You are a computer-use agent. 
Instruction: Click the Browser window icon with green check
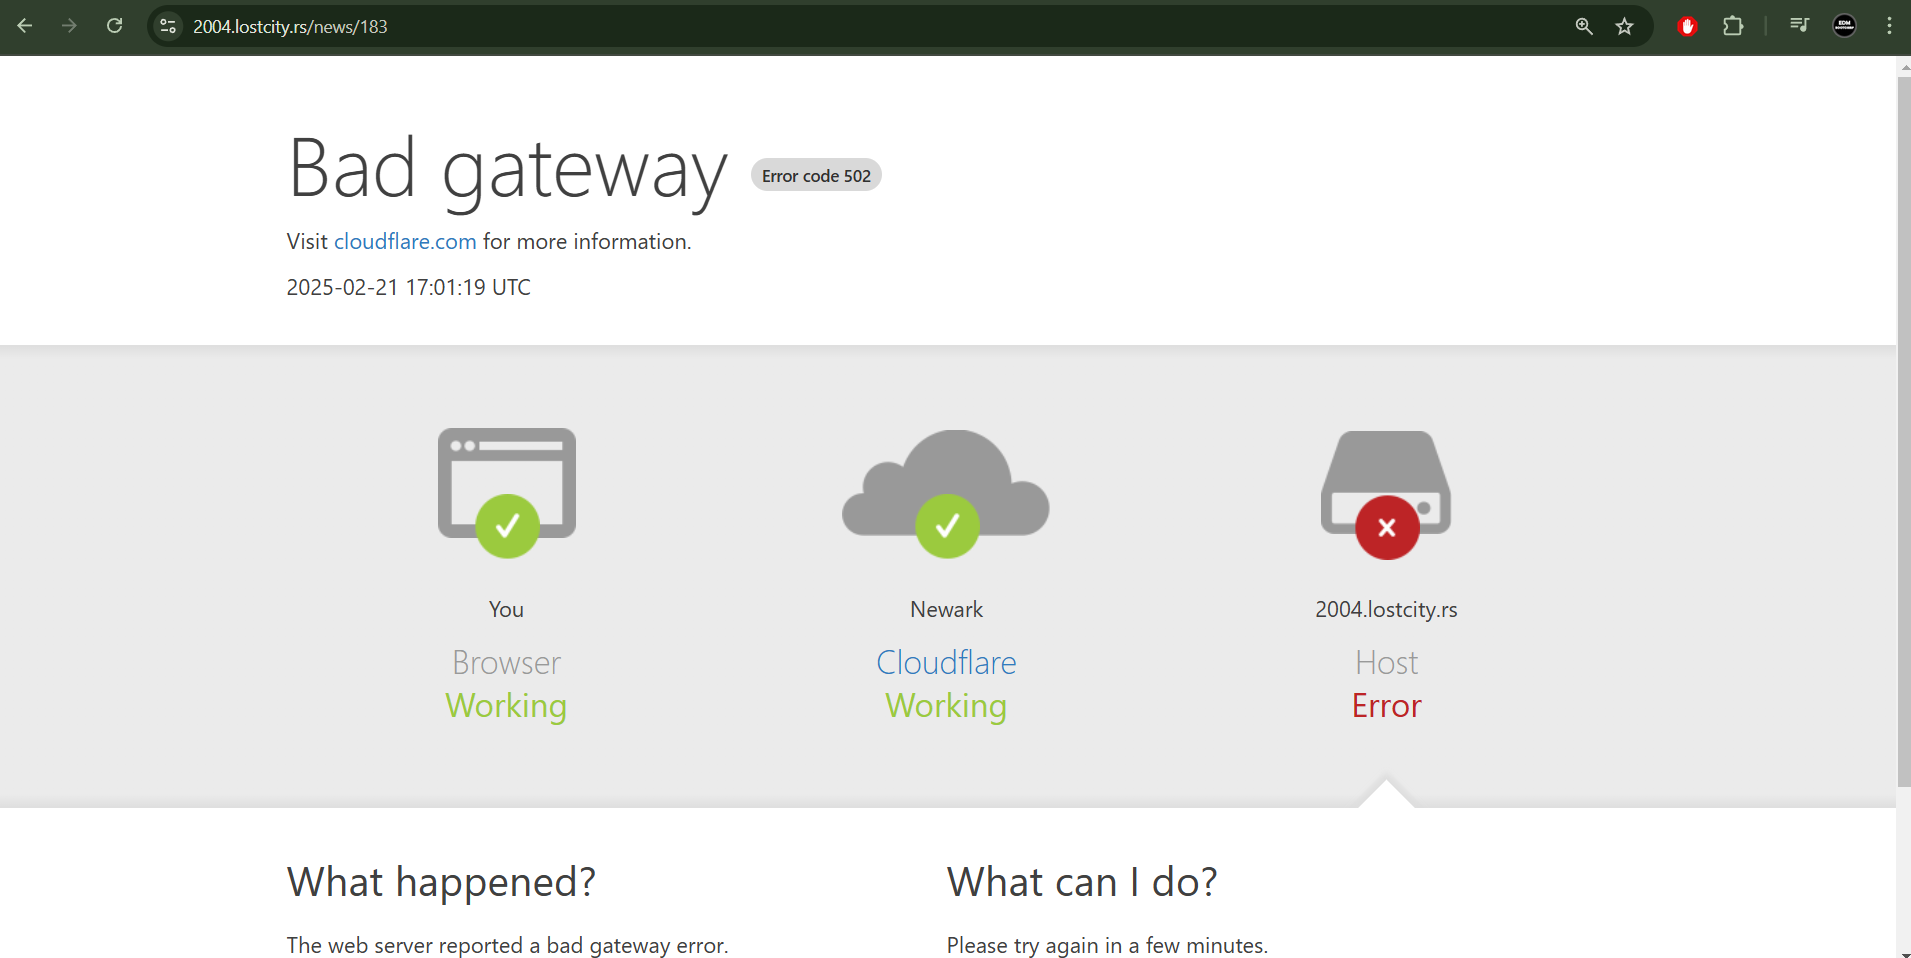pos(507,492)
